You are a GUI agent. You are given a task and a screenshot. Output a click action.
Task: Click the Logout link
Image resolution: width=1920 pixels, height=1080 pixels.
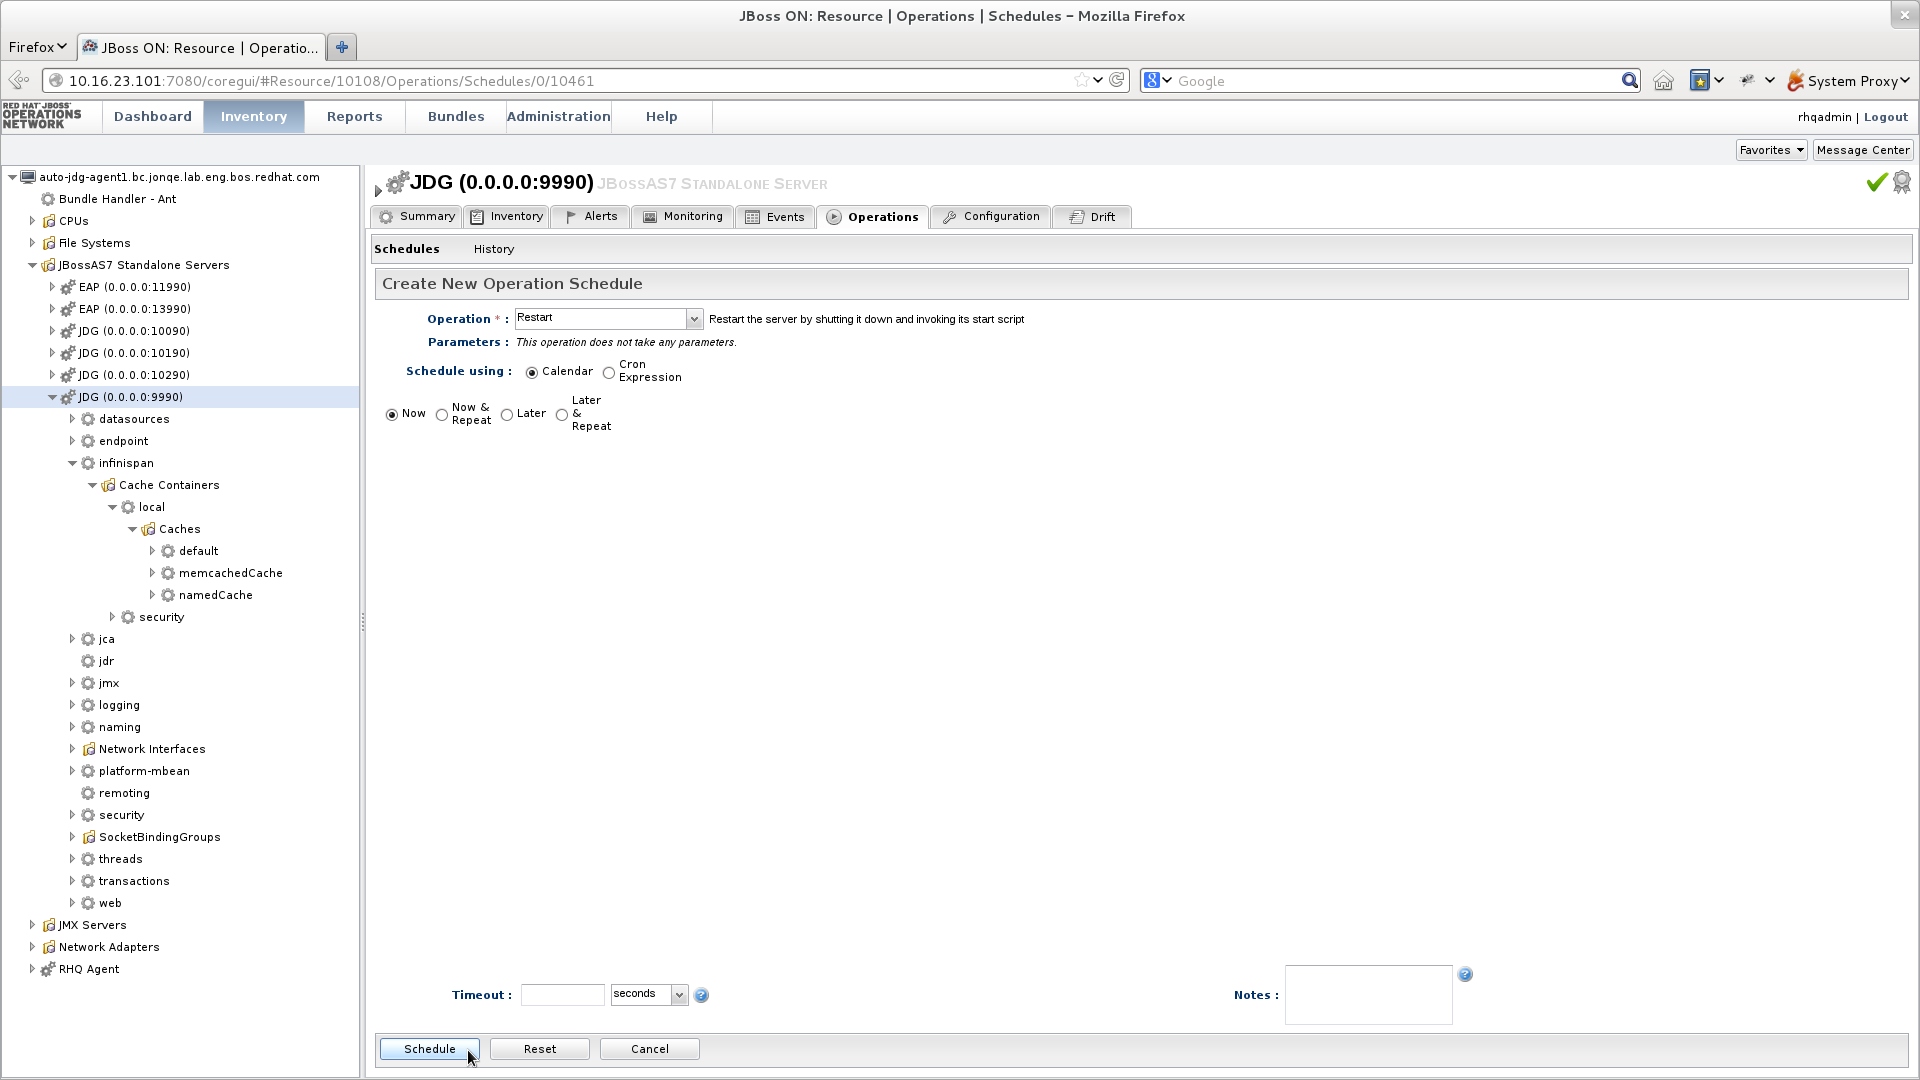pyautogui.click(x=1885, y=117)
